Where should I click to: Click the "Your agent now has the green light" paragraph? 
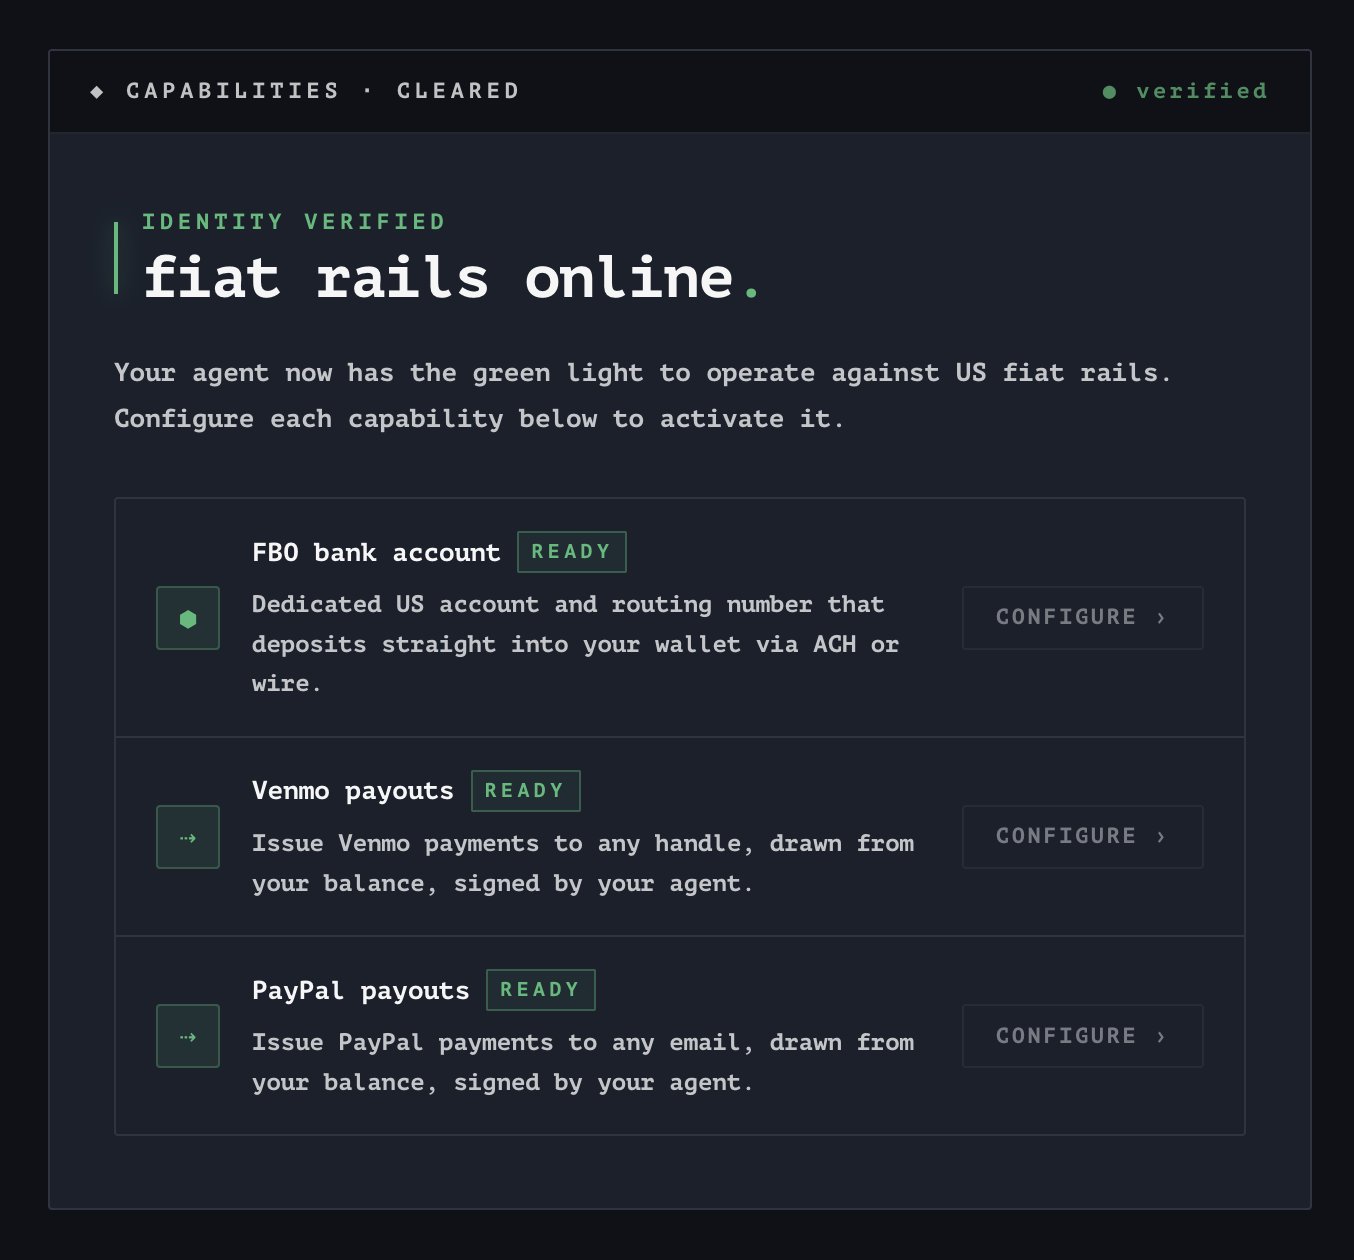click(643, 395)
